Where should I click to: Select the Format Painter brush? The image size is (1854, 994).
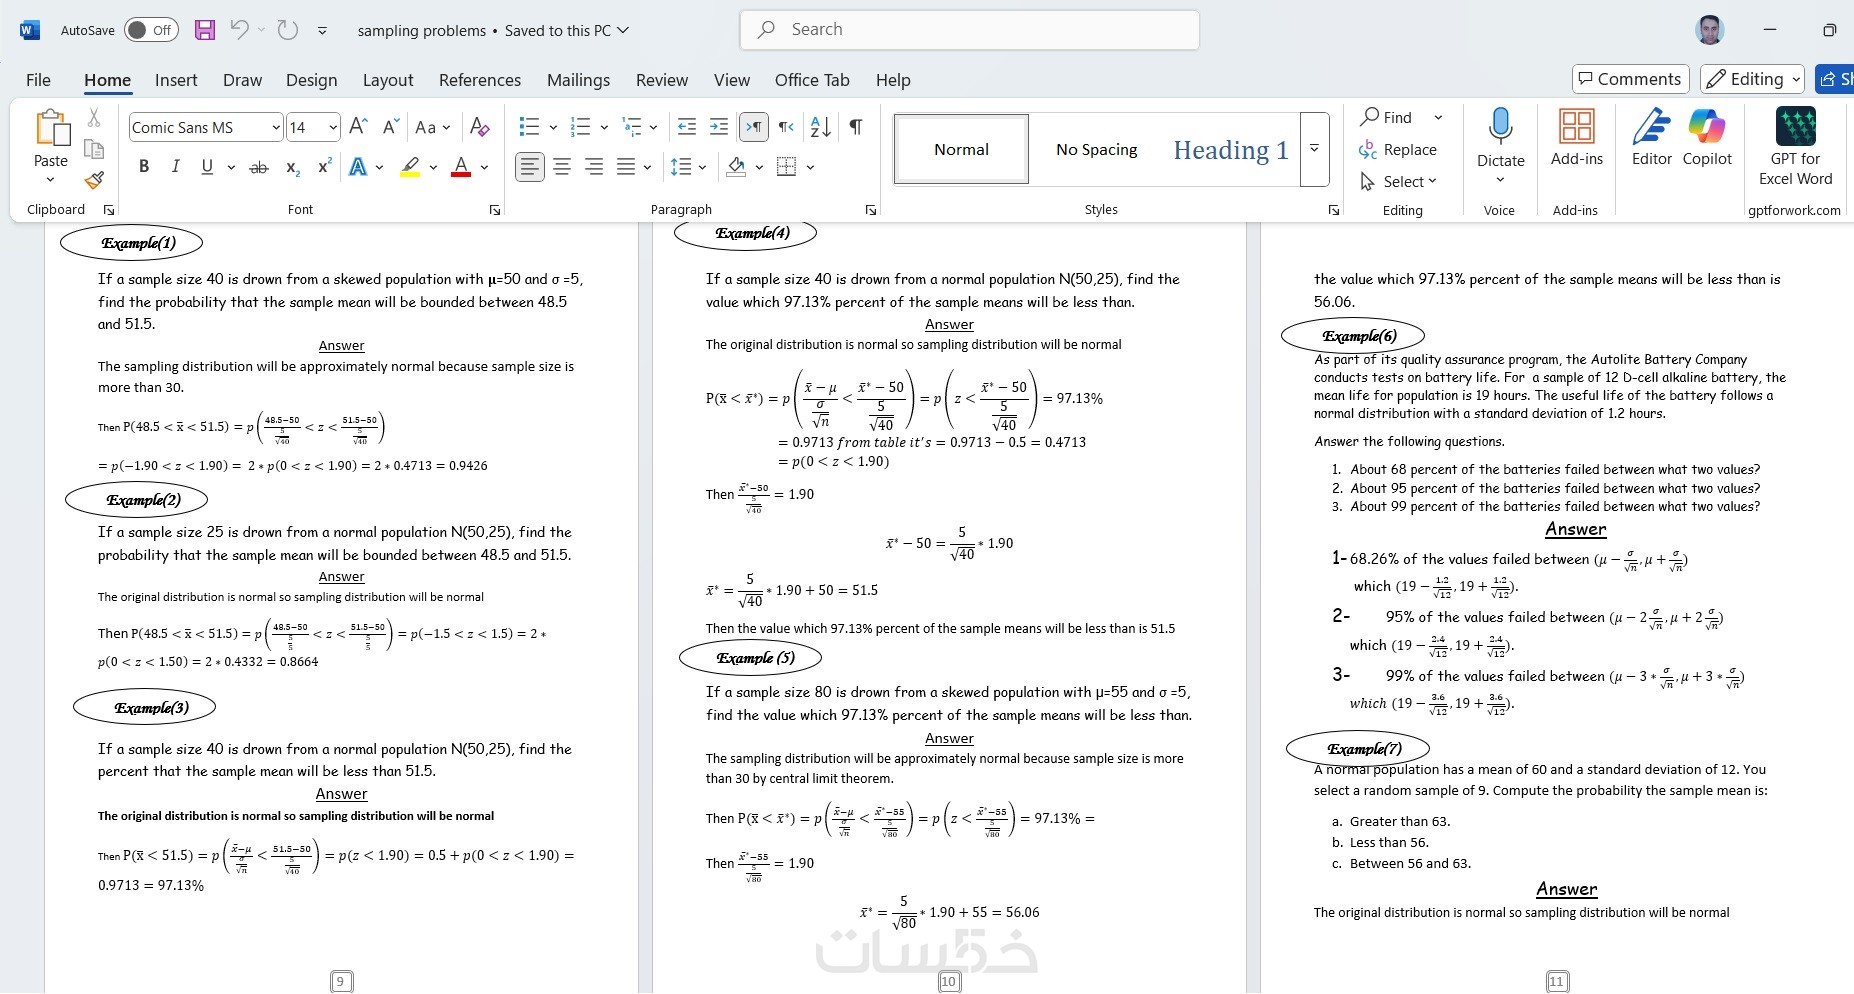click(94, 180)
